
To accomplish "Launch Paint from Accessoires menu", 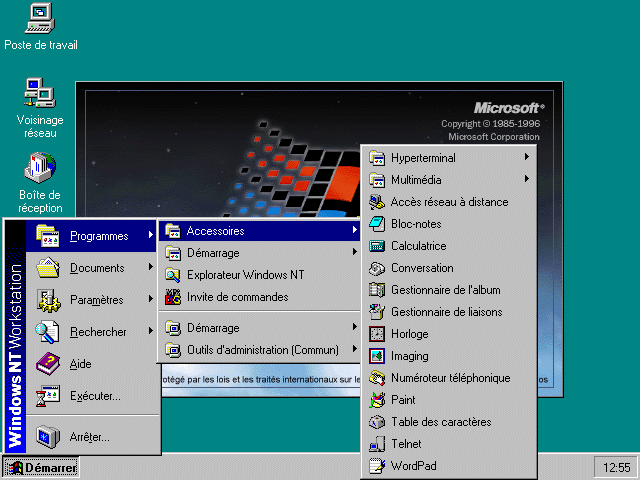I will click(403, 400).
